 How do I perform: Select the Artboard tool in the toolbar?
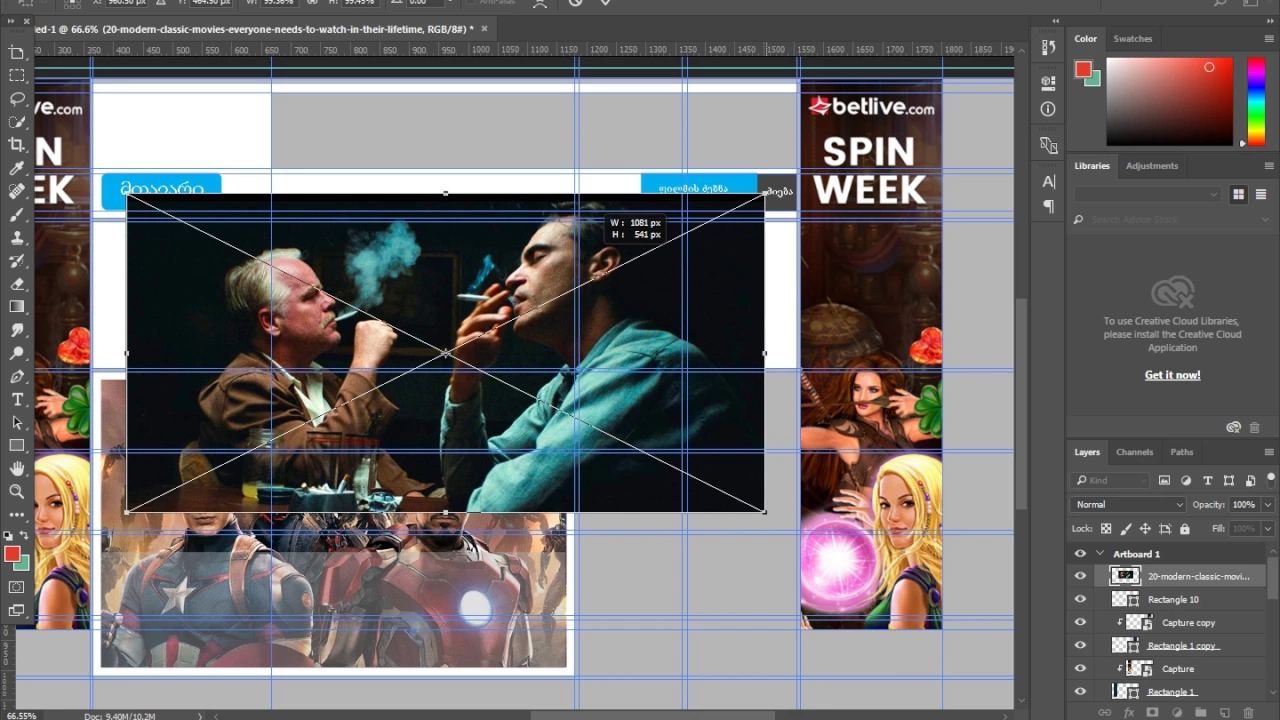(17, 52)
